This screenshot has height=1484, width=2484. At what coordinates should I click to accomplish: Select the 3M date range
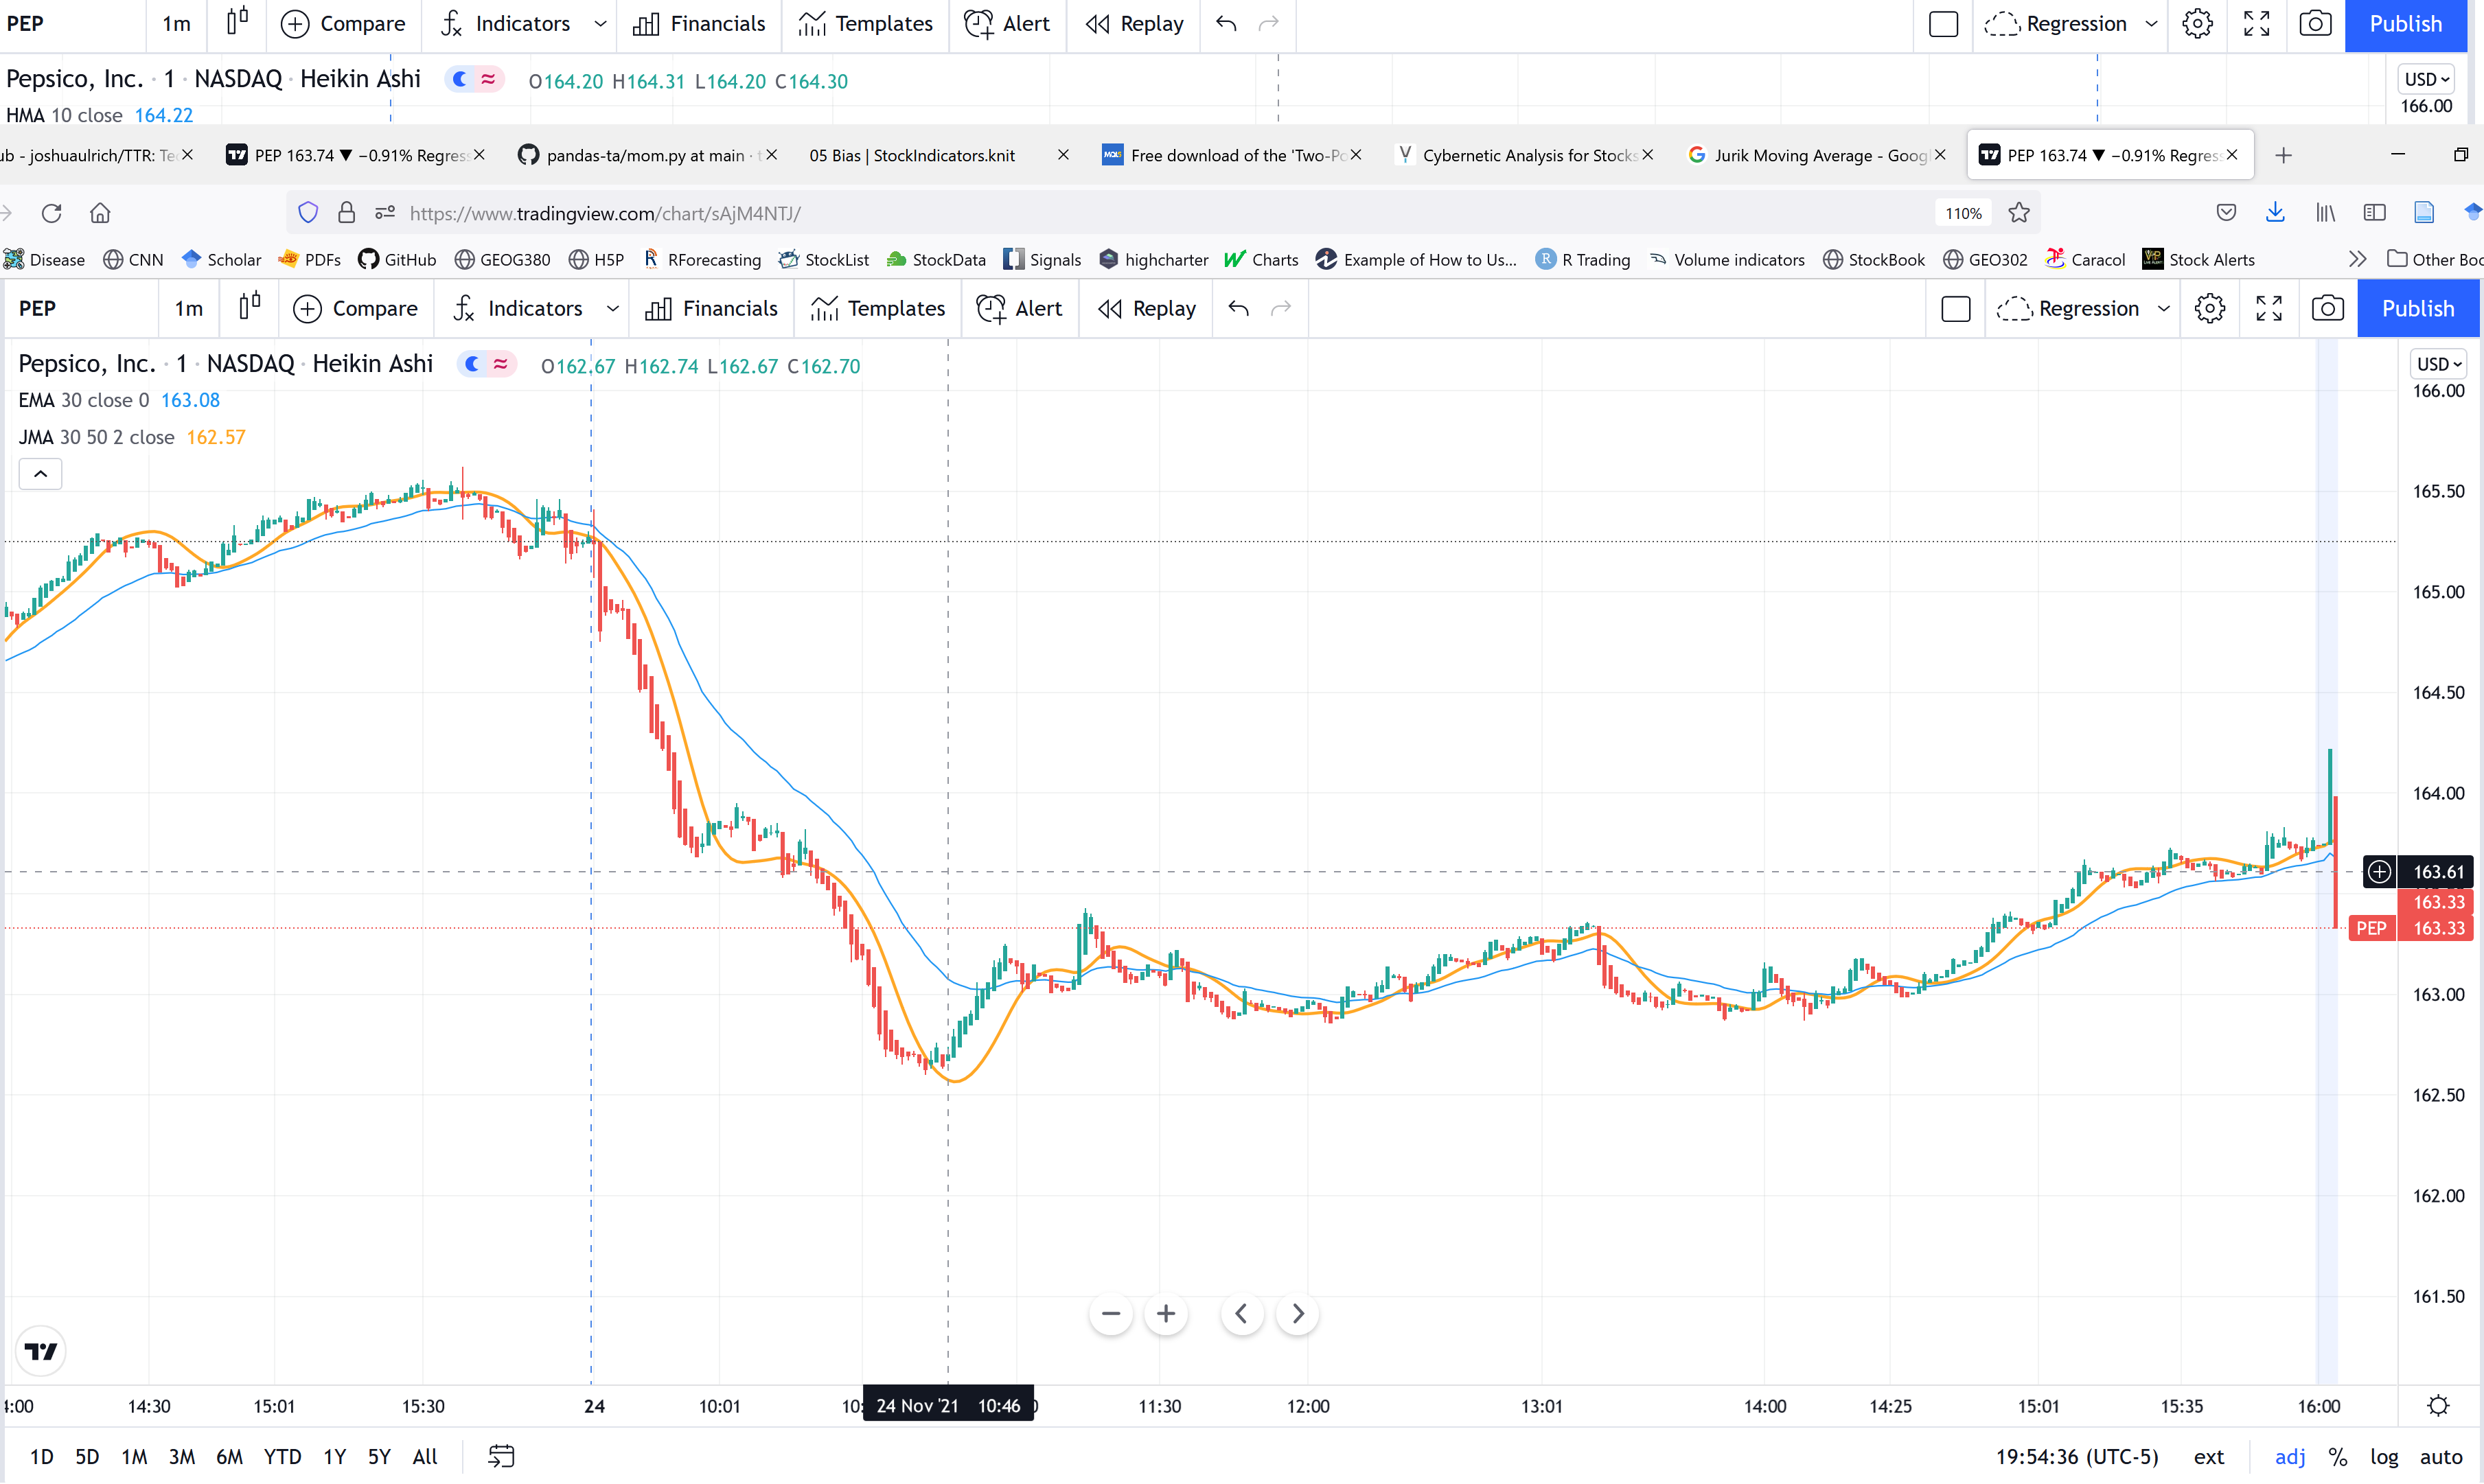[182, 1456]
